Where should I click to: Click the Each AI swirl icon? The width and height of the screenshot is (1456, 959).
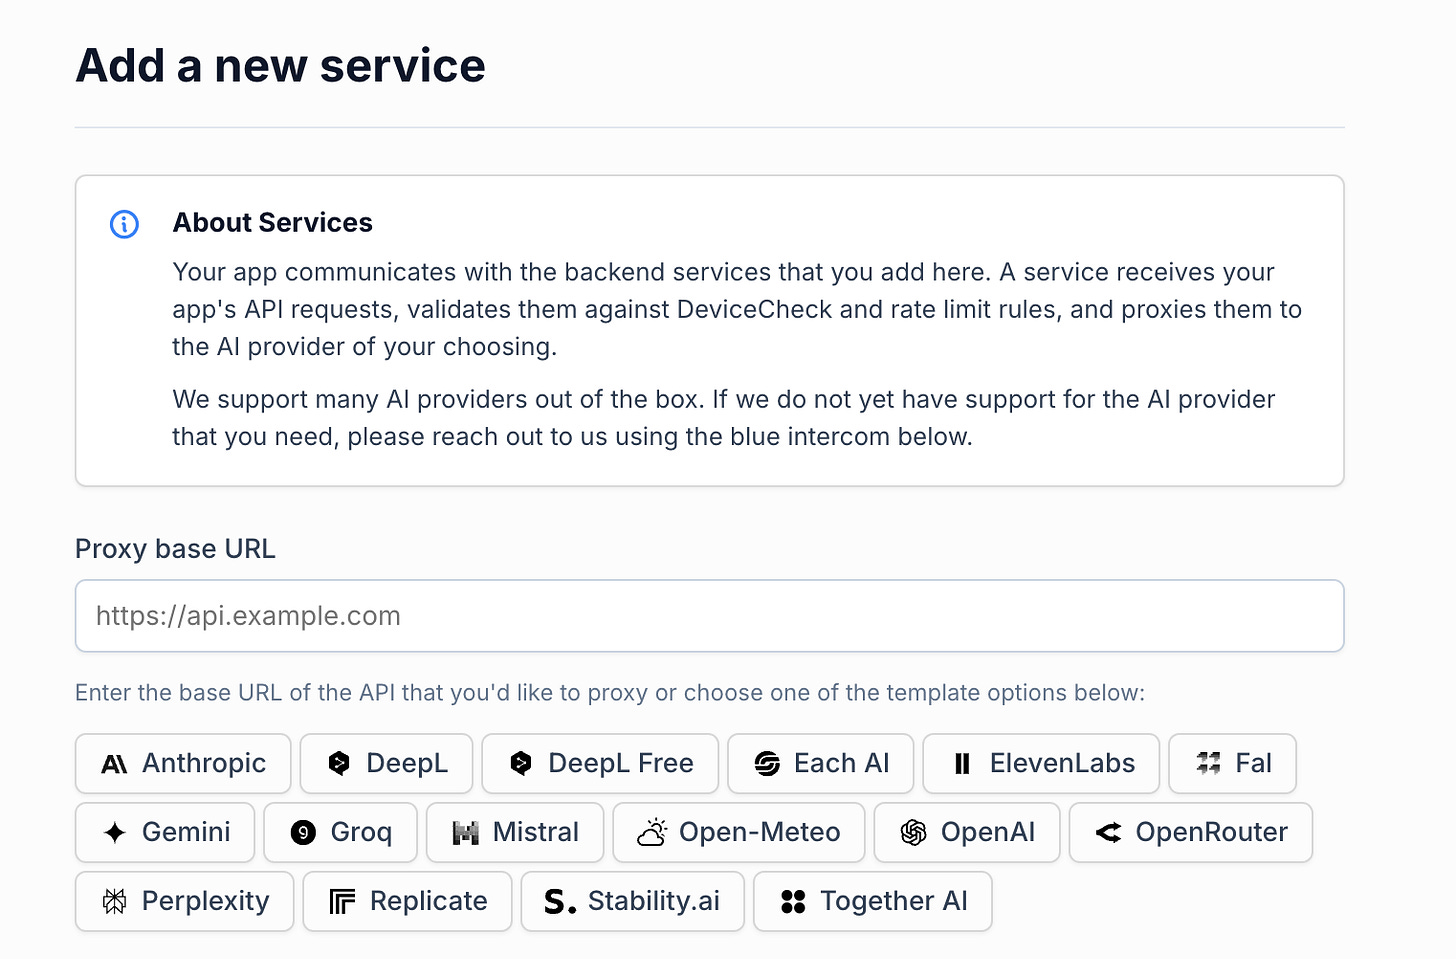pyautogui.click(x=767, y=764)
